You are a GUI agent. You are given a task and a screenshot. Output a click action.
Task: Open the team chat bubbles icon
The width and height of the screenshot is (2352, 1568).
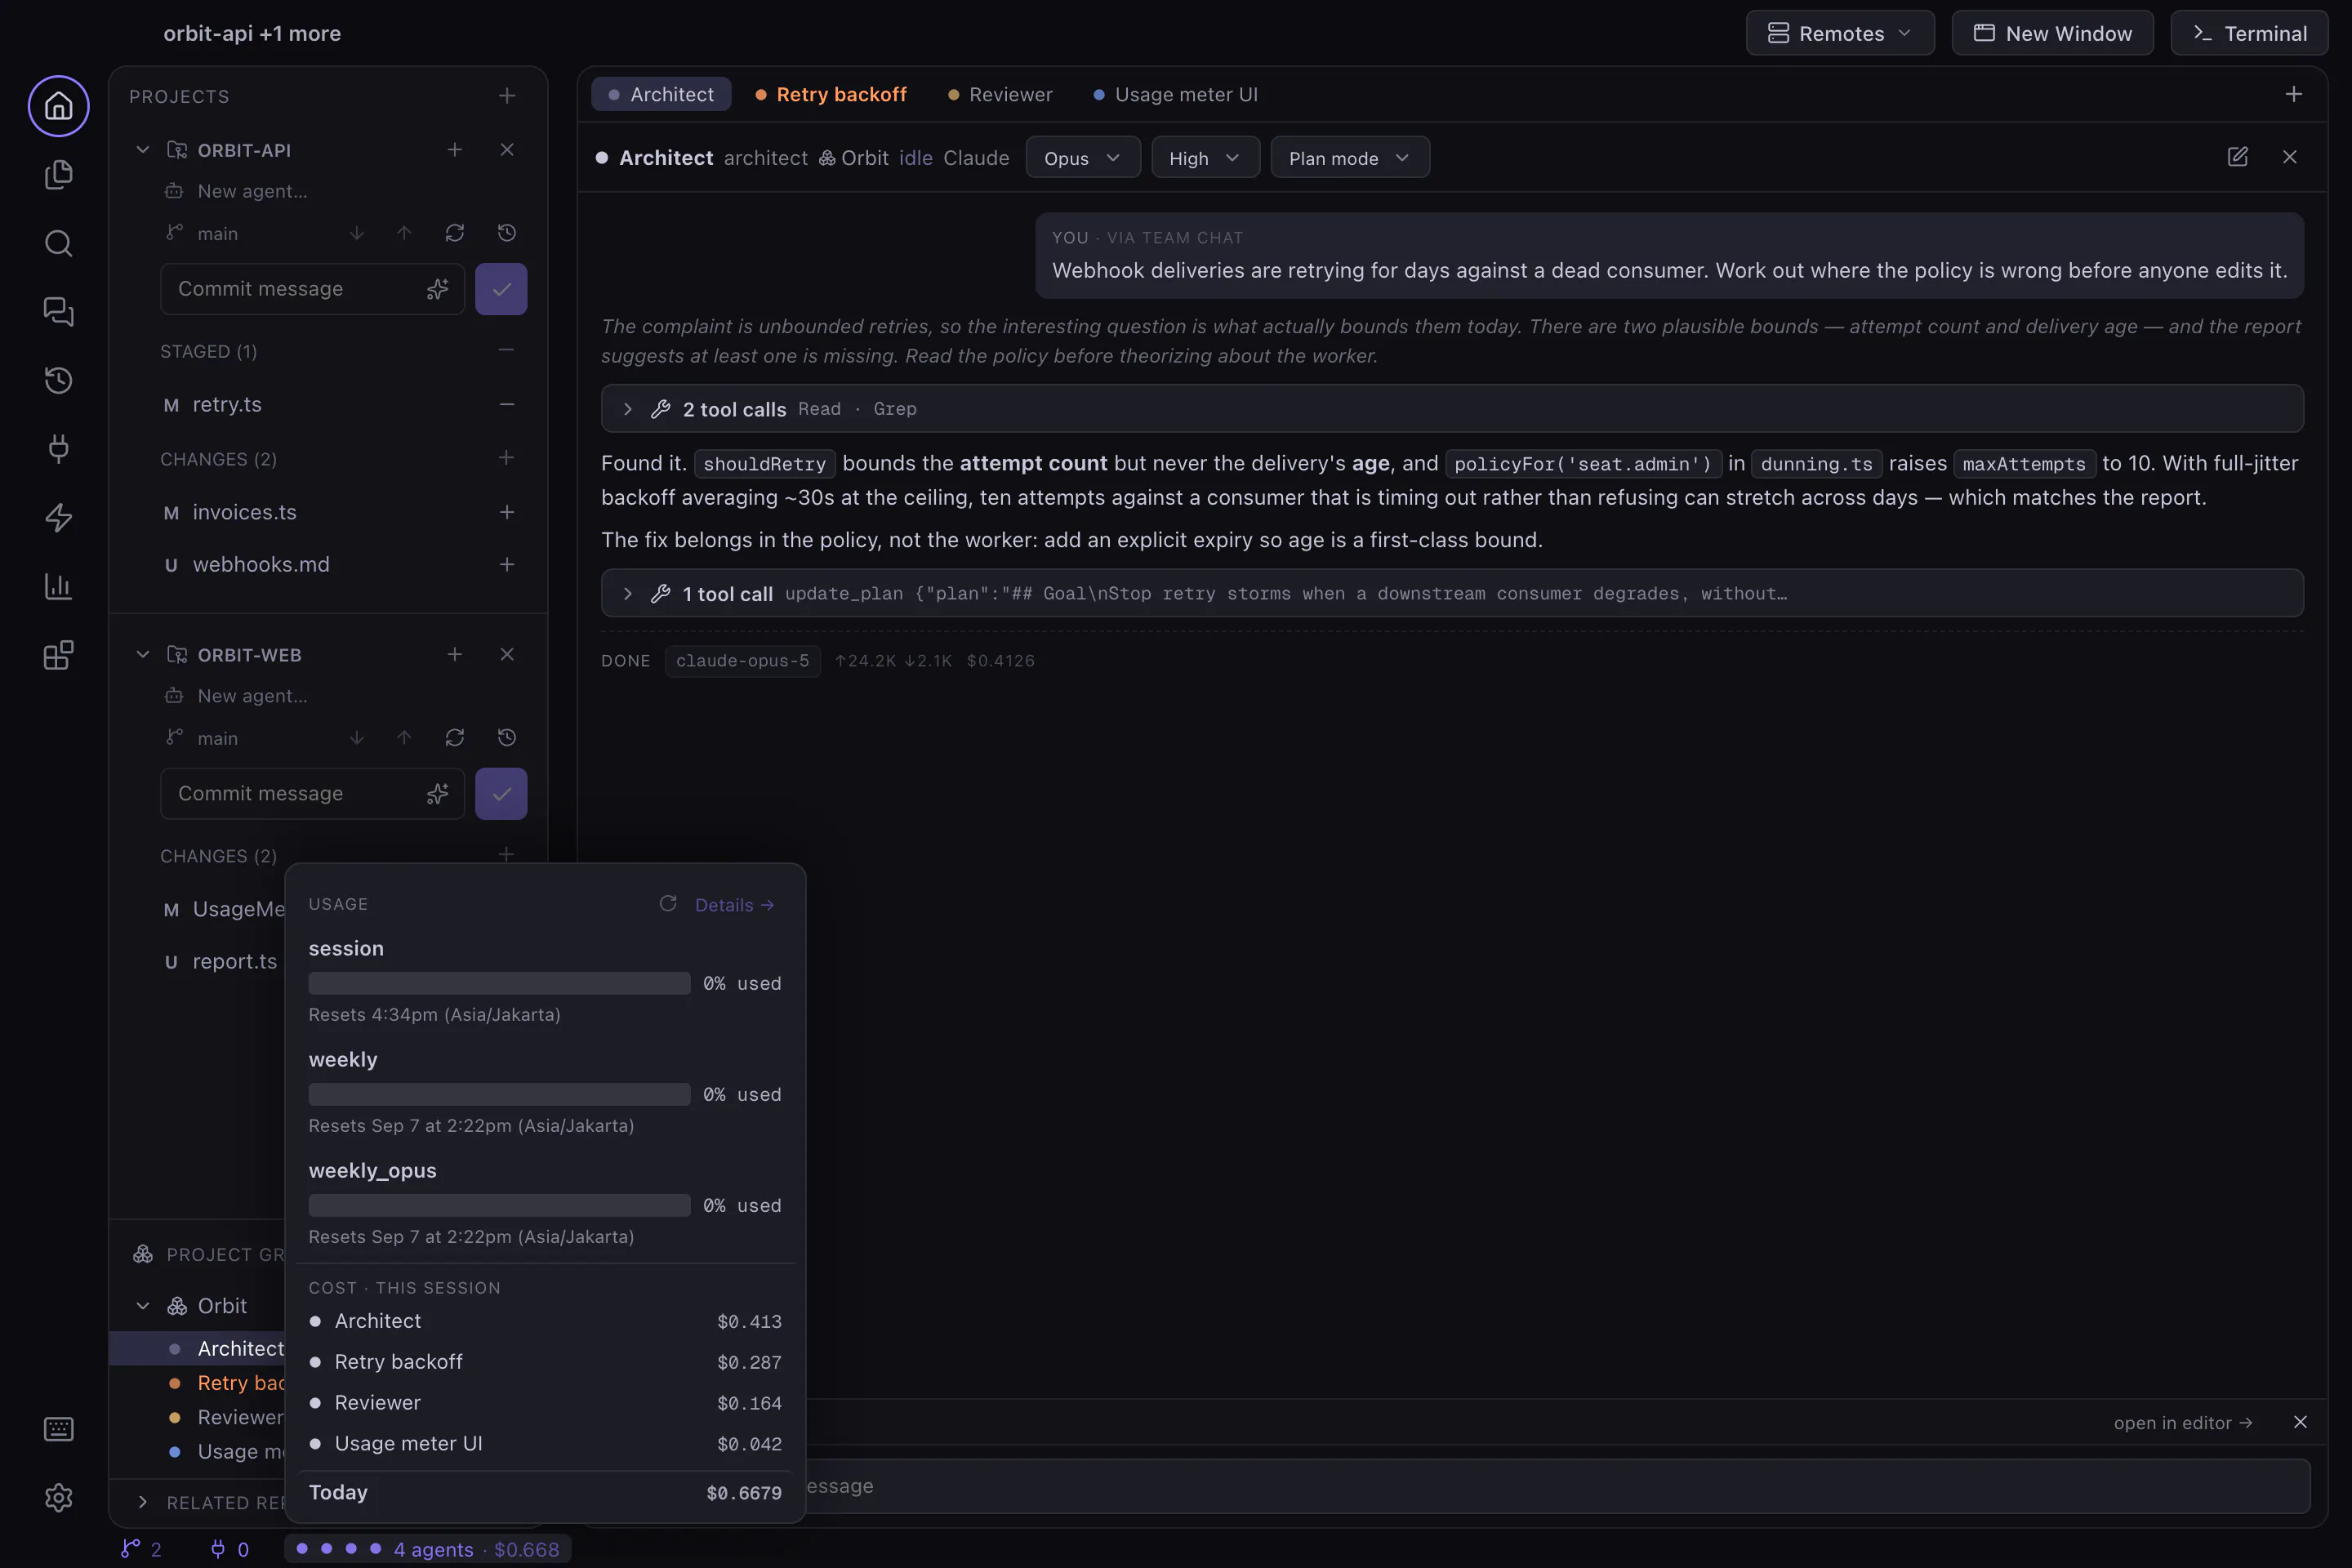58,312
